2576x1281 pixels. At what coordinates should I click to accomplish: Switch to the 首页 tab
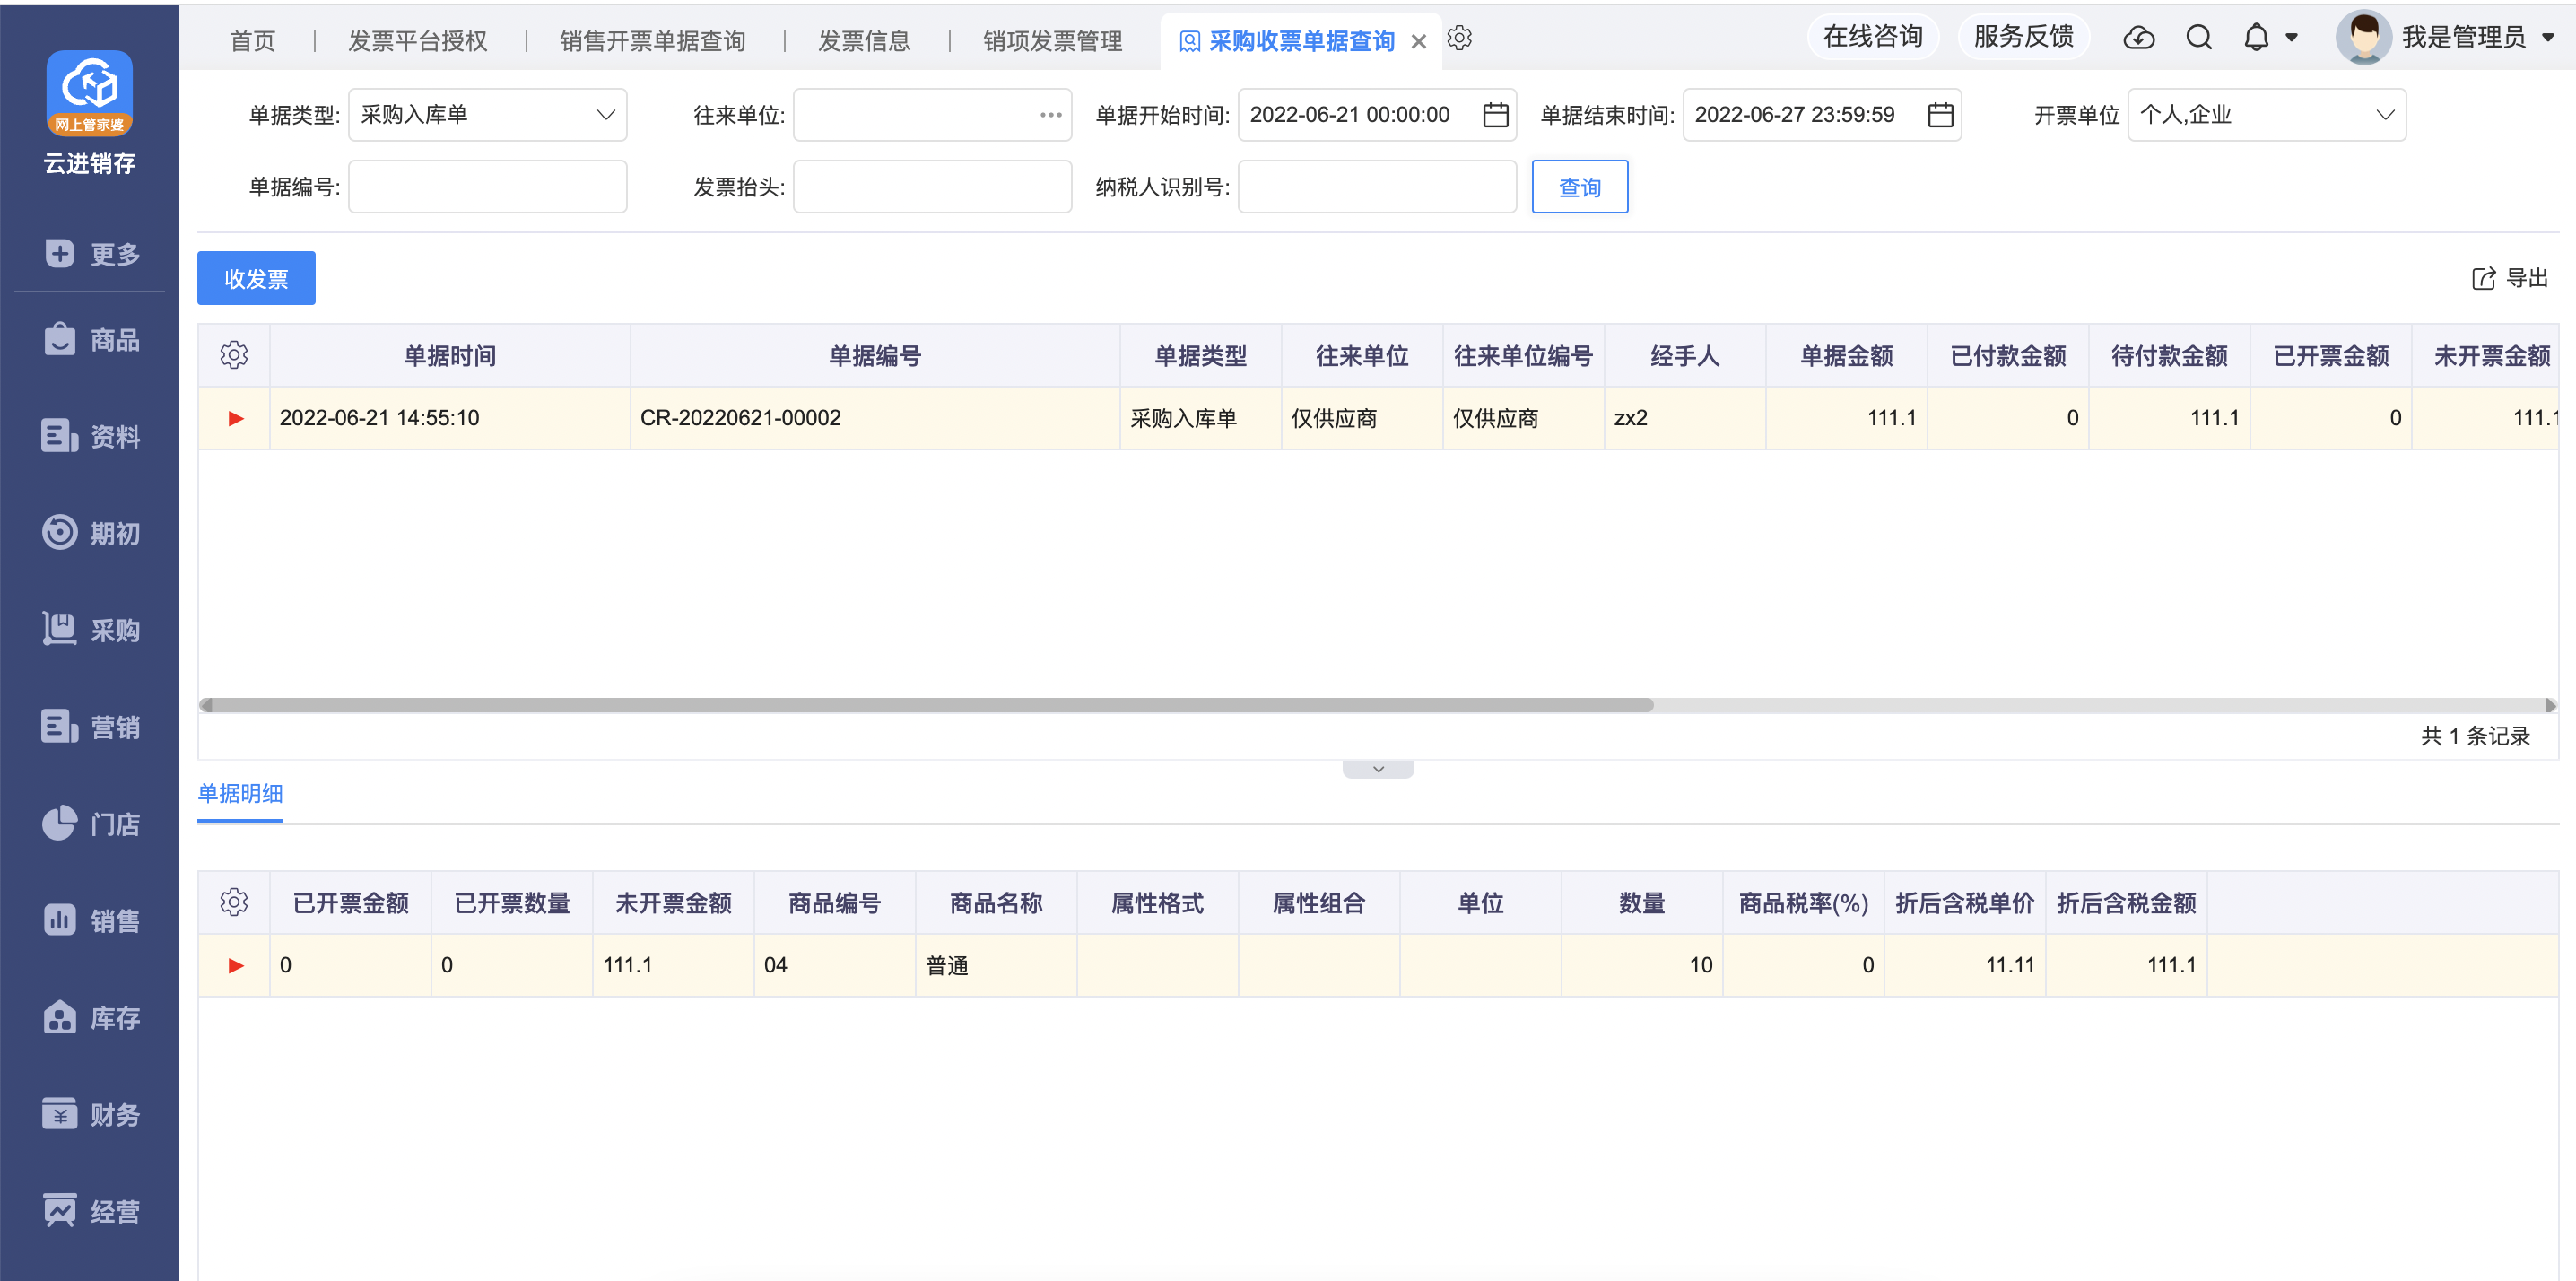(x=252, y=41)
